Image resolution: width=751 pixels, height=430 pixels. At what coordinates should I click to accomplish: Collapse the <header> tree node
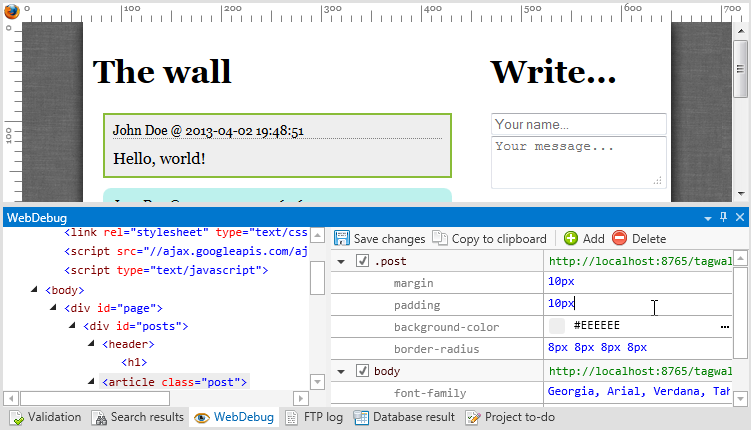[91, 343]
